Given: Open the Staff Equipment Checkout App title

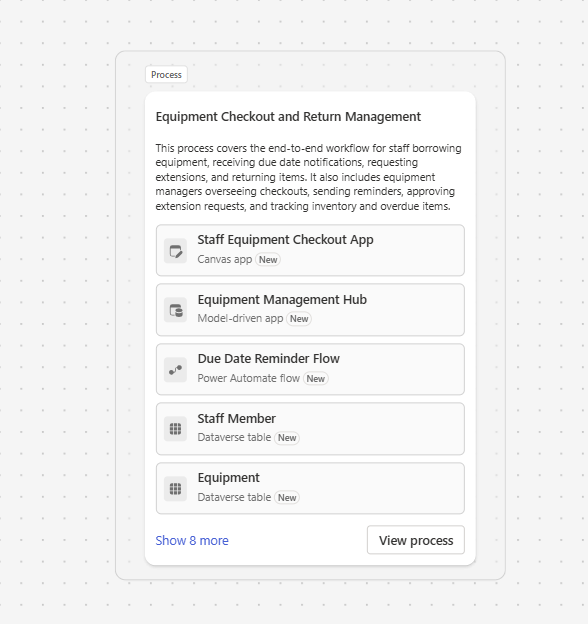Looking at the screenshot, I should click(x=285, y=240).
